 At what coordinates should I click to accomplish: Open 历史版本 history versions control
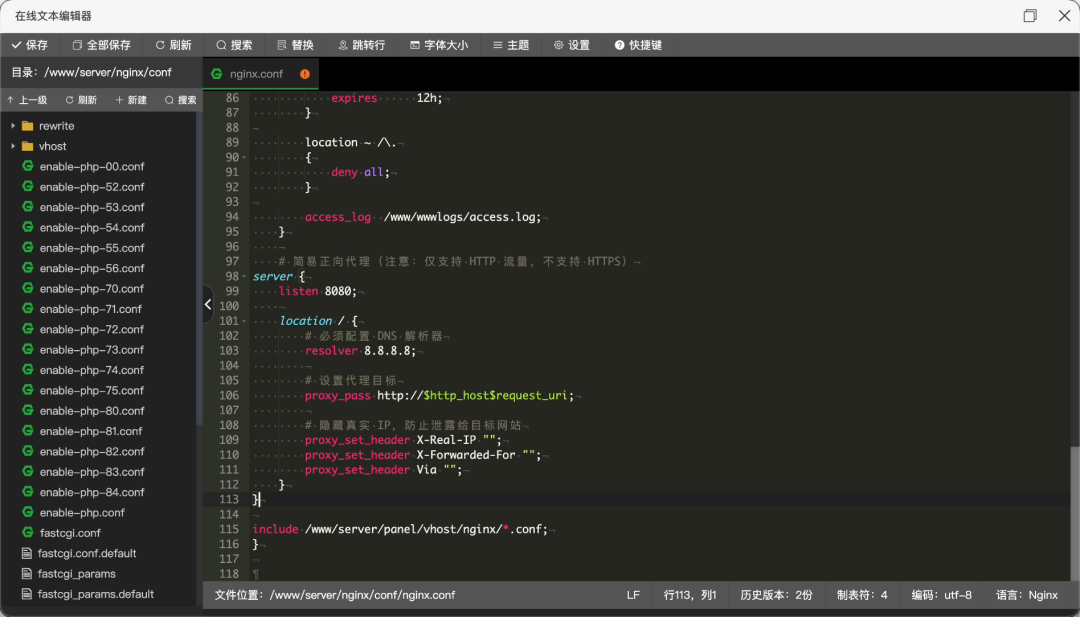[776, 594]
